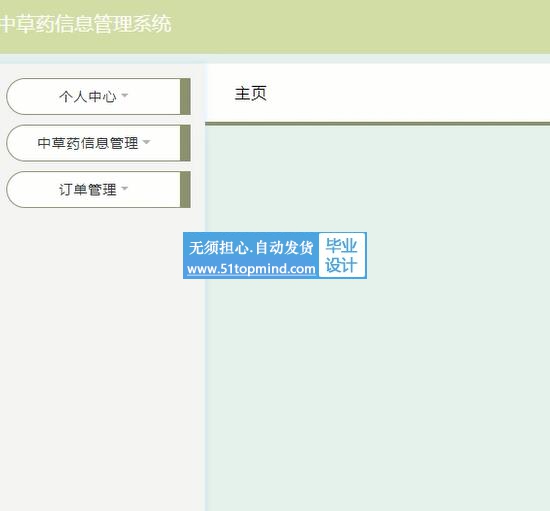Image resolution: width=550 pixels, height=511 pixels.
Task: Expand the arrow beside 中草药信息管理
Action: coord(147,142)
